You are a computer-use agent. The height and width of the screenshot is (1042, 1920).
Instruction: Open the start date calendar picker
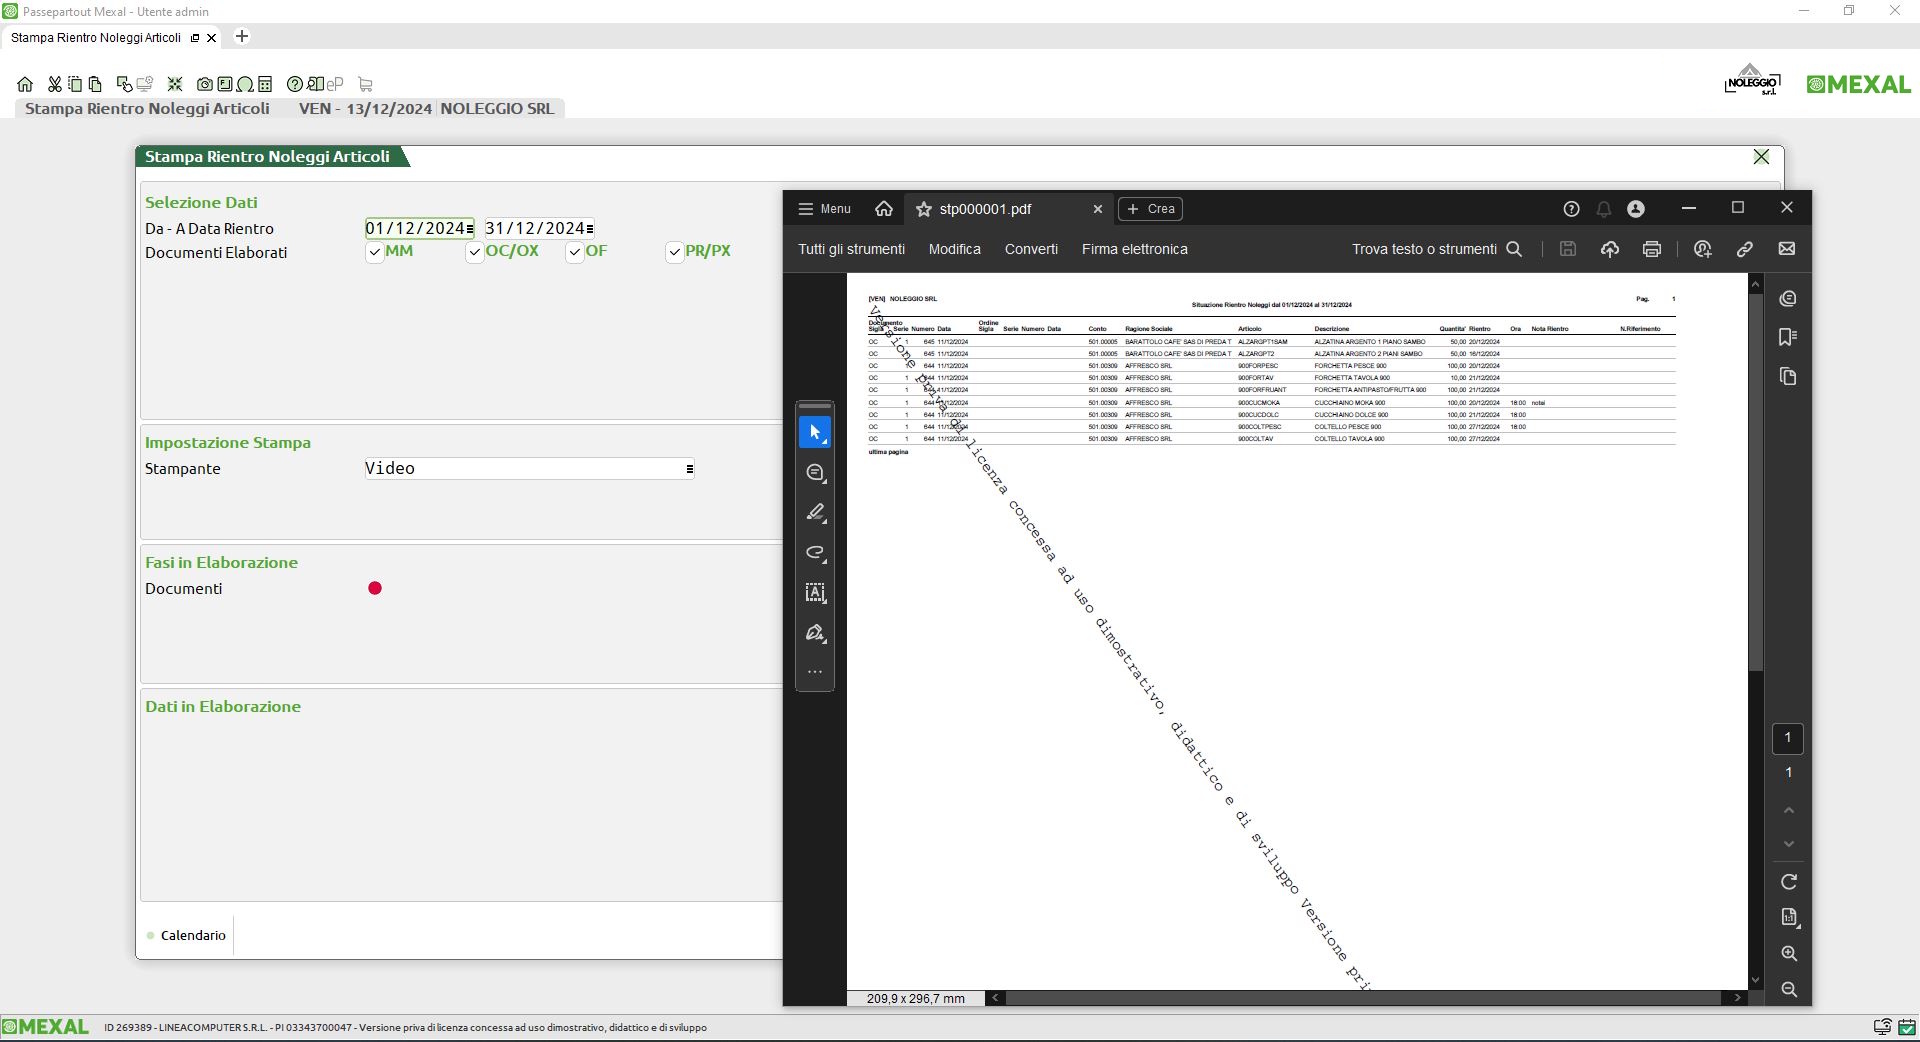[x=469, y=229]
